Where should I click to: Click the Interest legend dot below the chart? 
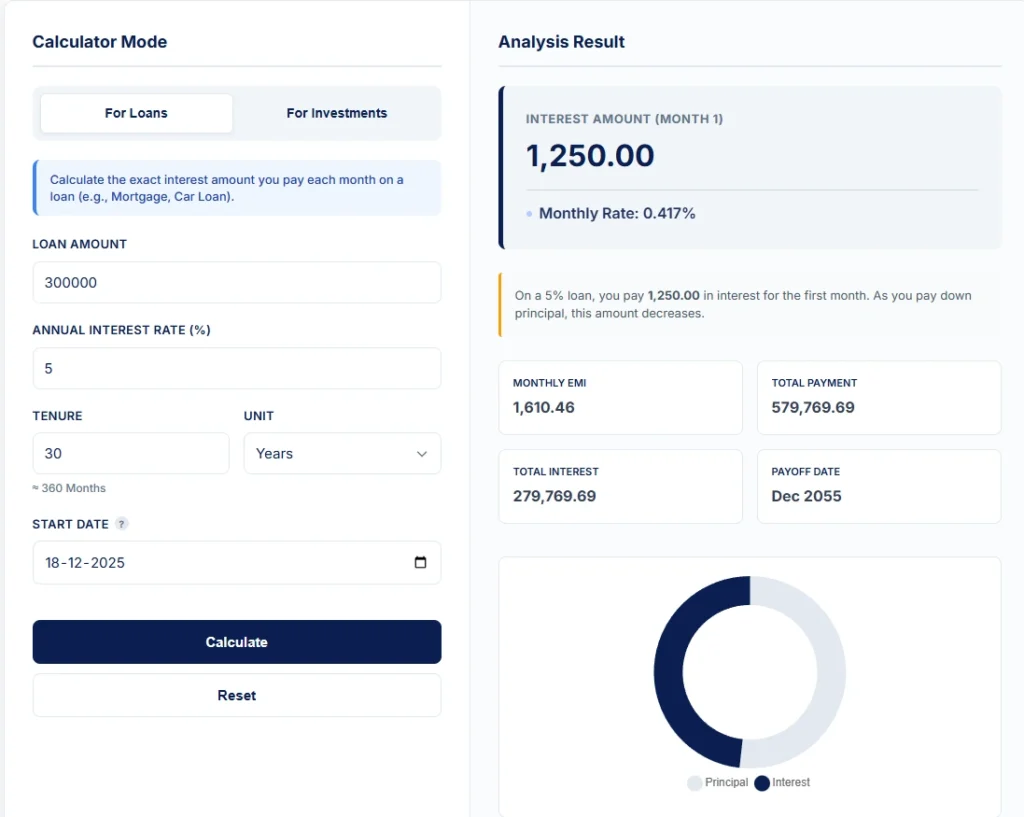[x=761, y=783]
